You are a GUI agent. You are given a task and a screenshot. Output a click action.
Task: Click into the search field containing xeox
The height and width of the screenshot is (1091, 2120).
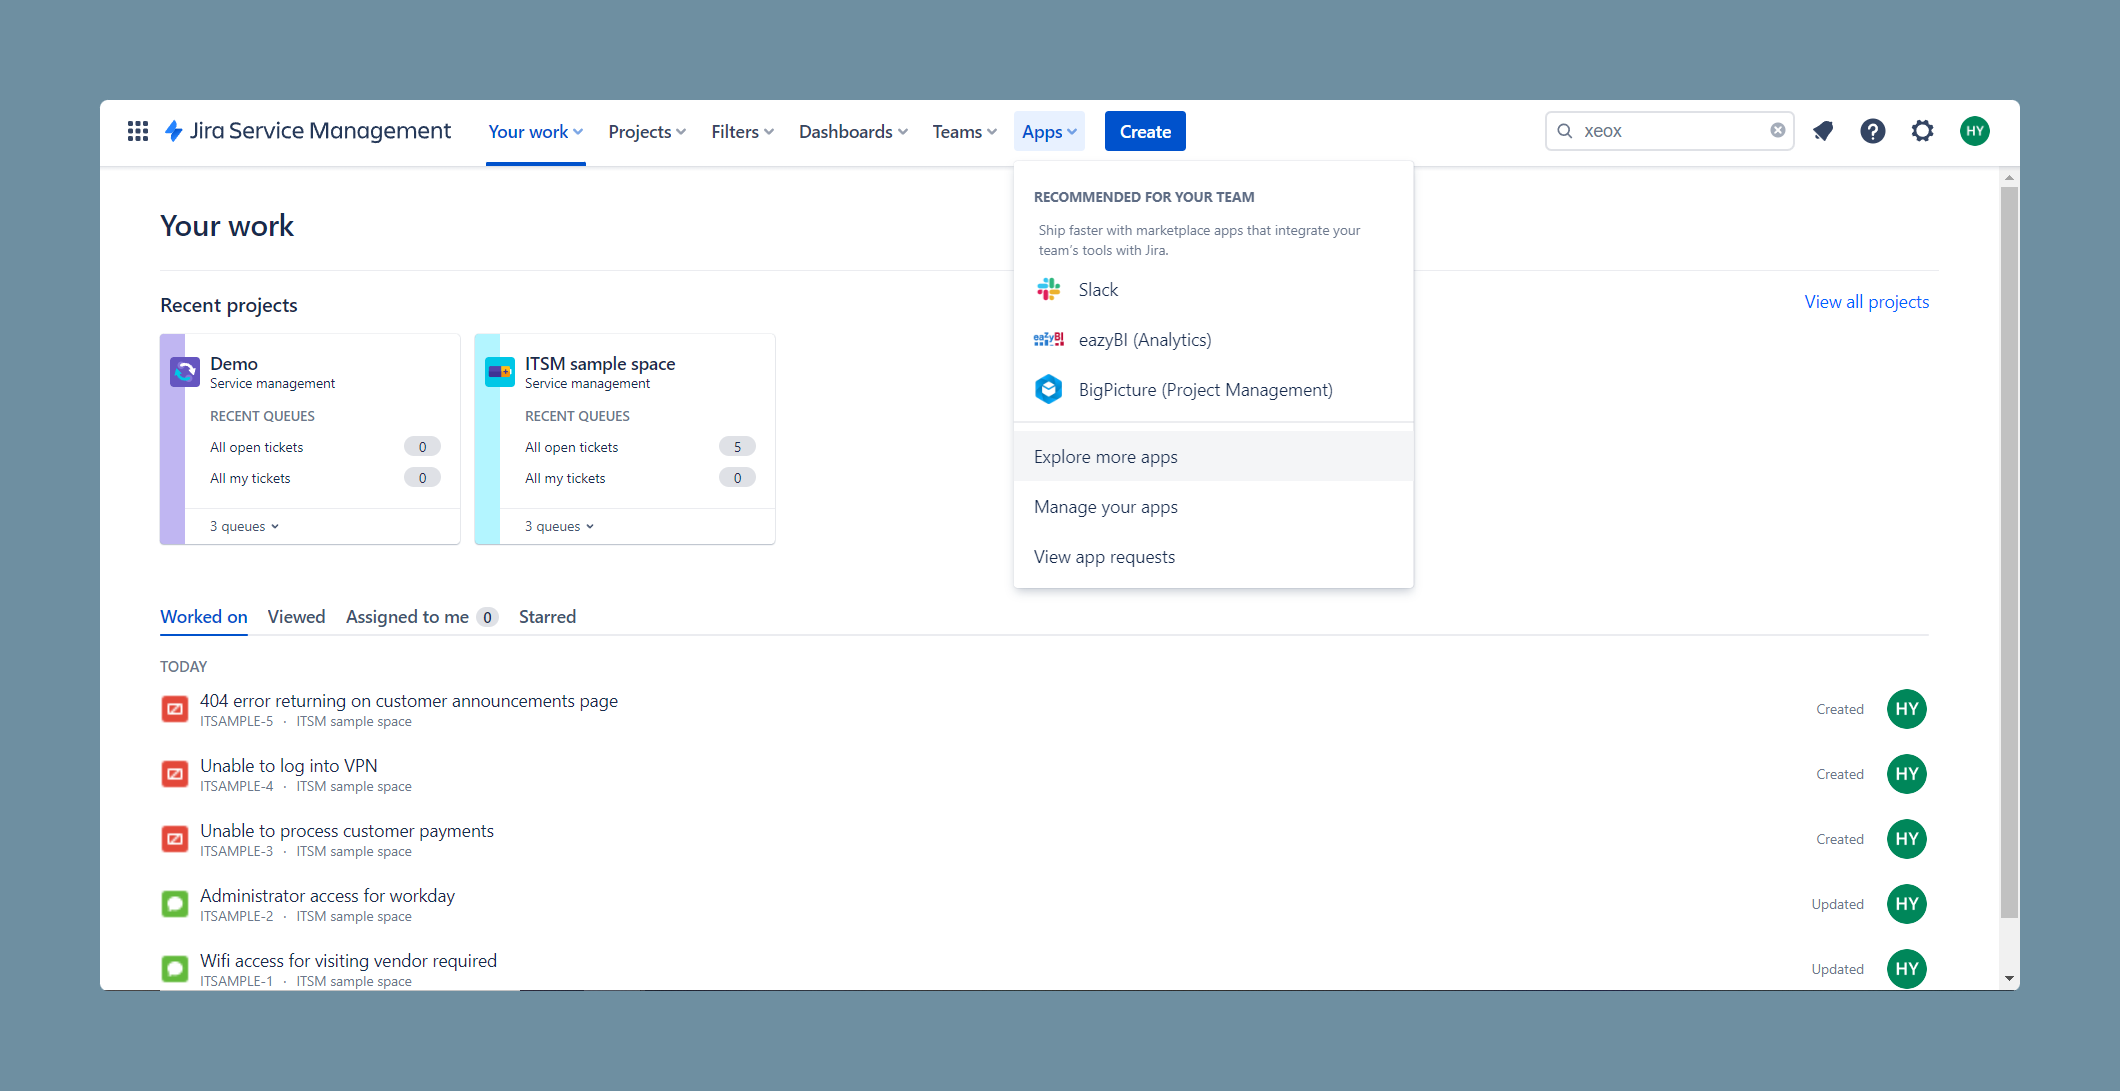click(1669, 131)
